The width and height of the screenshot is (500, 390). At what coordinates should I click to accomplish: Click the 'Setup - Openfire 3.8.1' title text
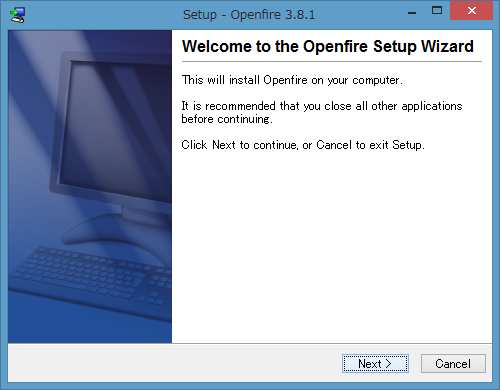tap(249, 15)
